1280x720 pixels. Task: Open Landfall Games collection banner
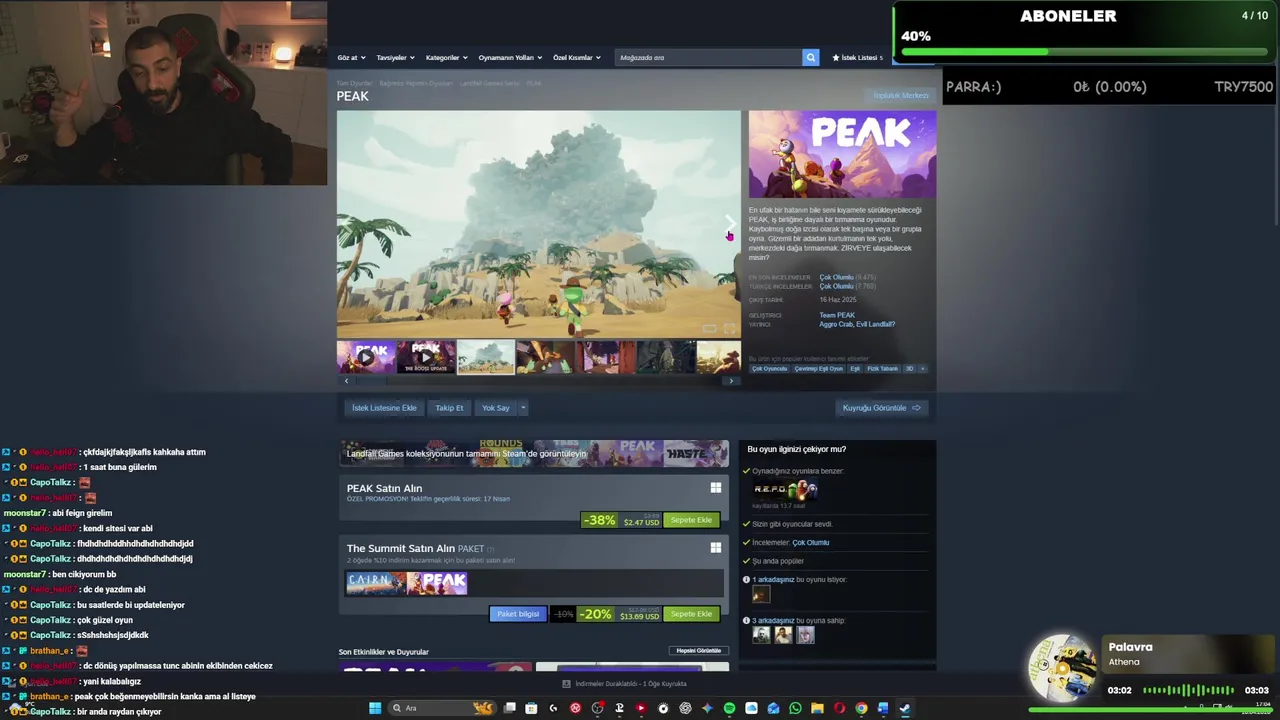tap(534, 453)
